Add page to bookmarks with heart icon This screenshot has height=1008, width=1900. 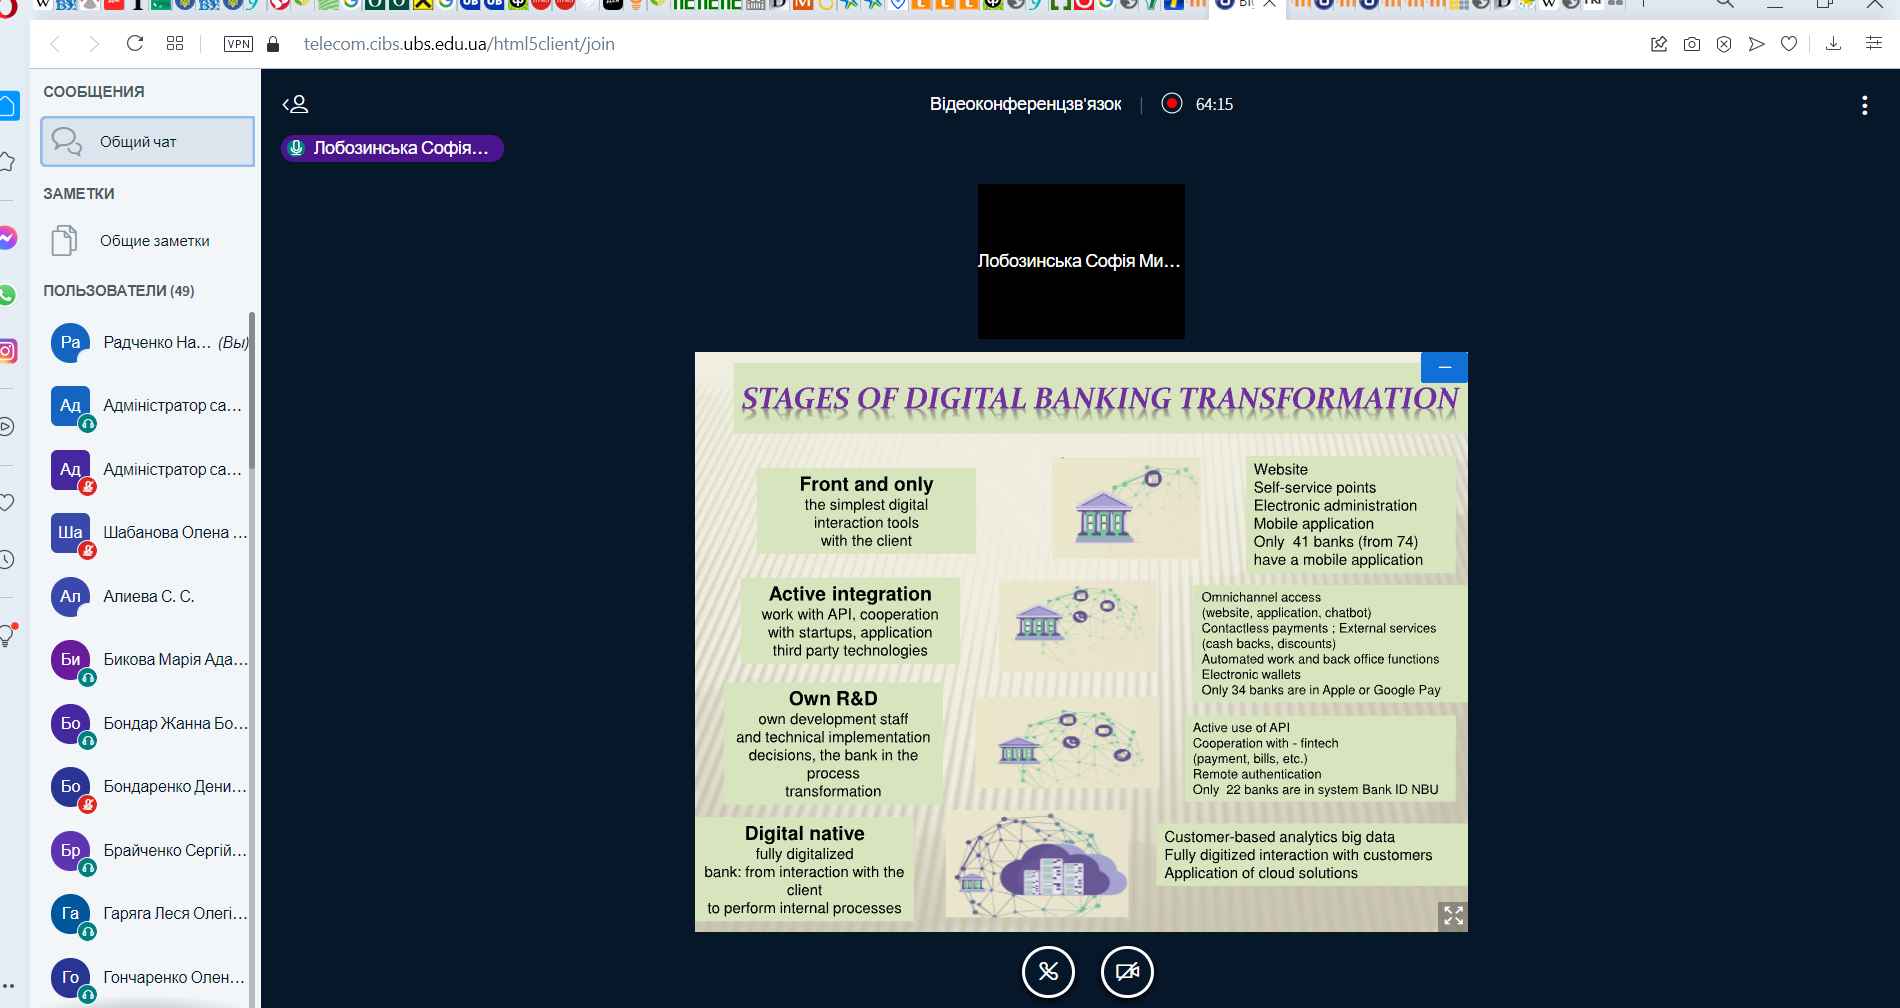(x=1789, y=44)
